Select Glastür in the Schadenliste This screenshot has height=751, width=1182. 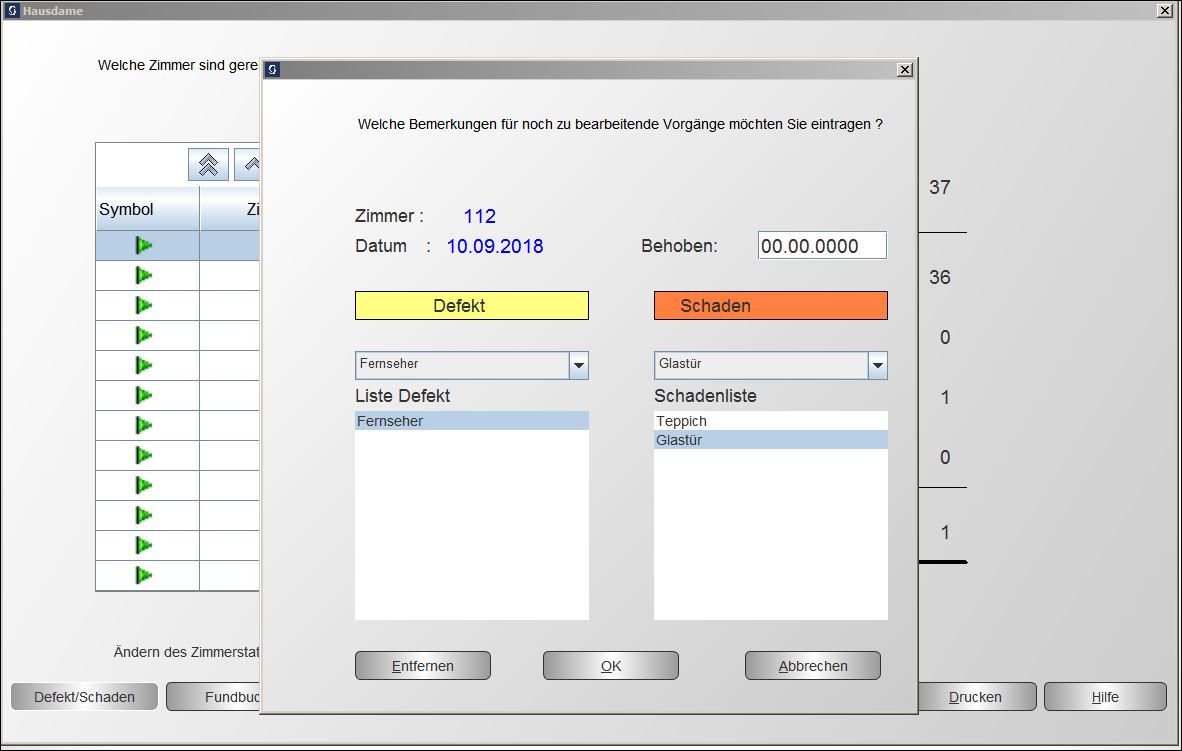(x=770, y=440)
